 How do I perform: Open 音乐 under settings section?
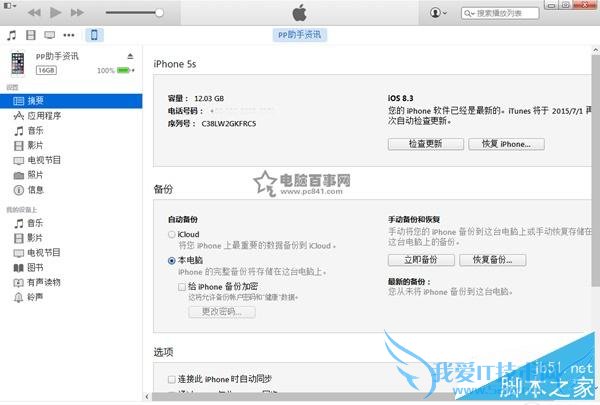[36, 131]
